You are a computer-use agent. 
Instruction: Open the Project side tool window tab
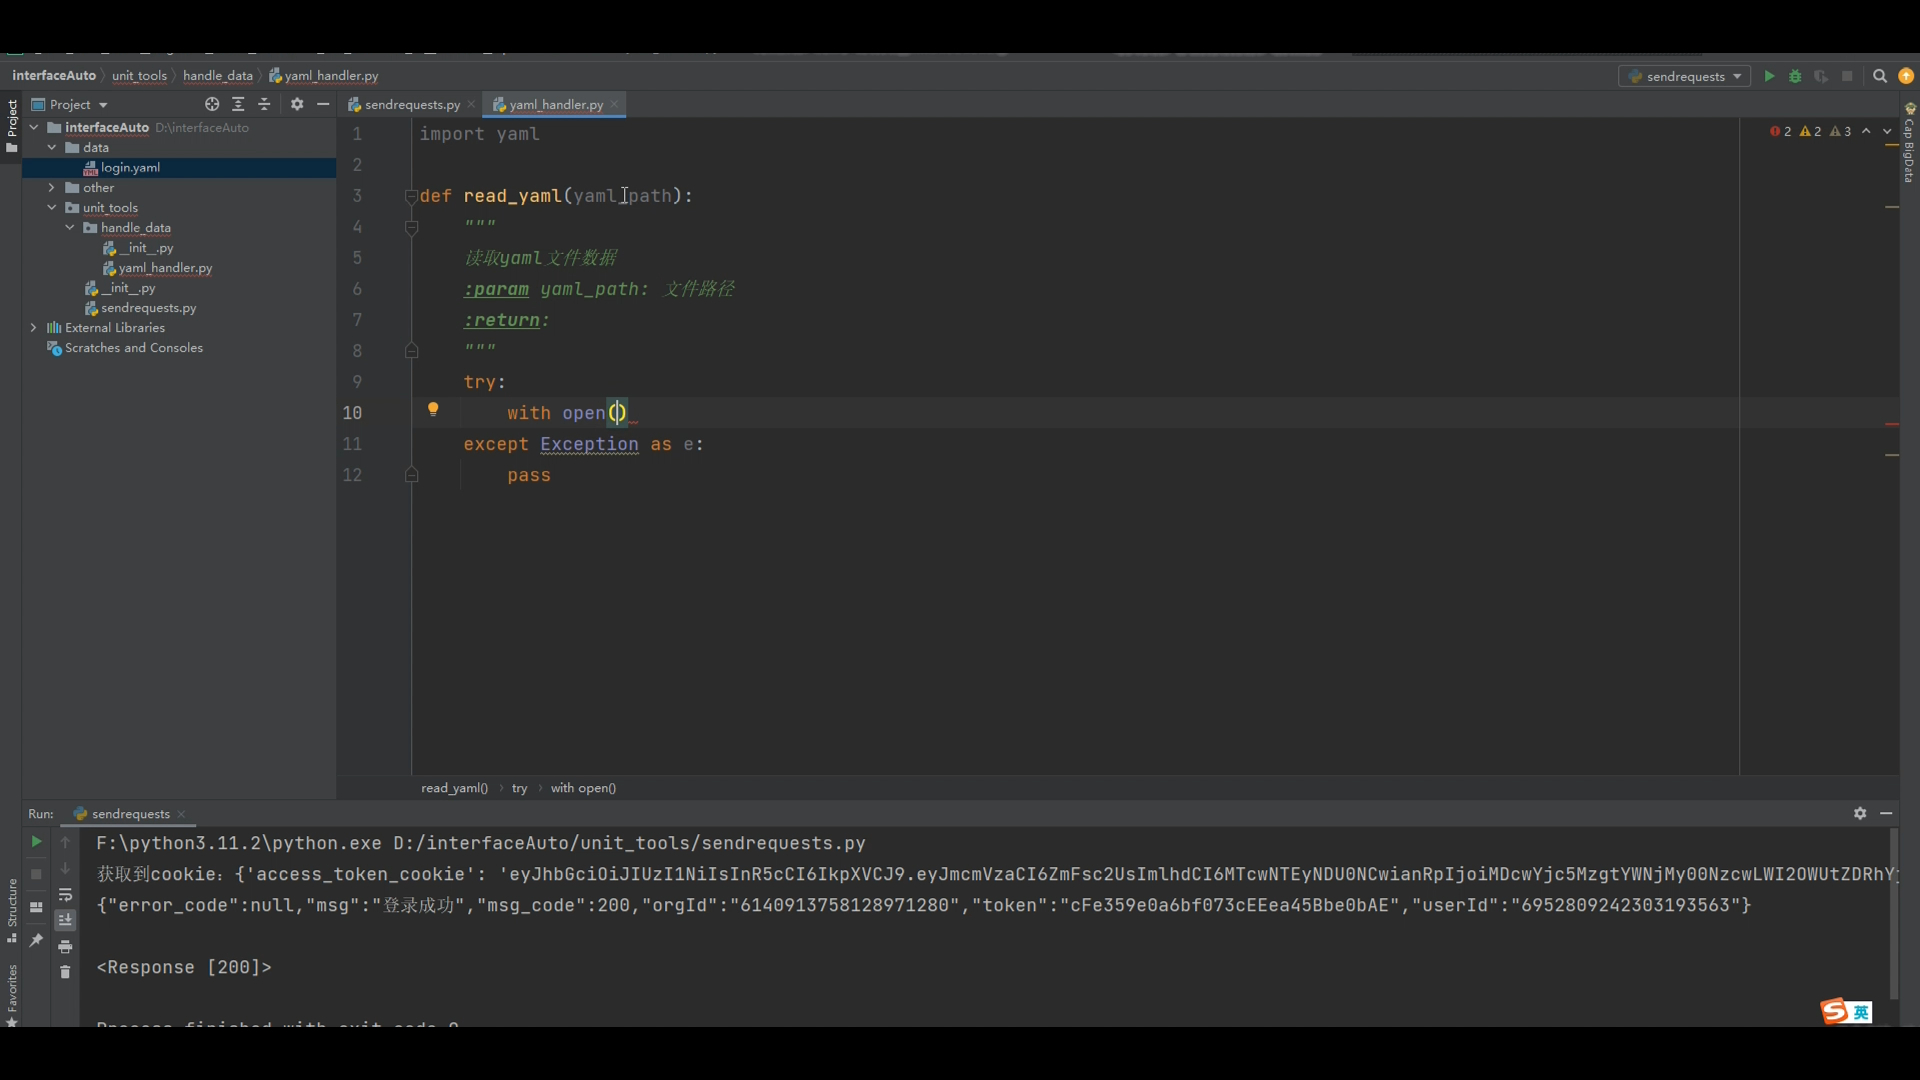[11, 124]
